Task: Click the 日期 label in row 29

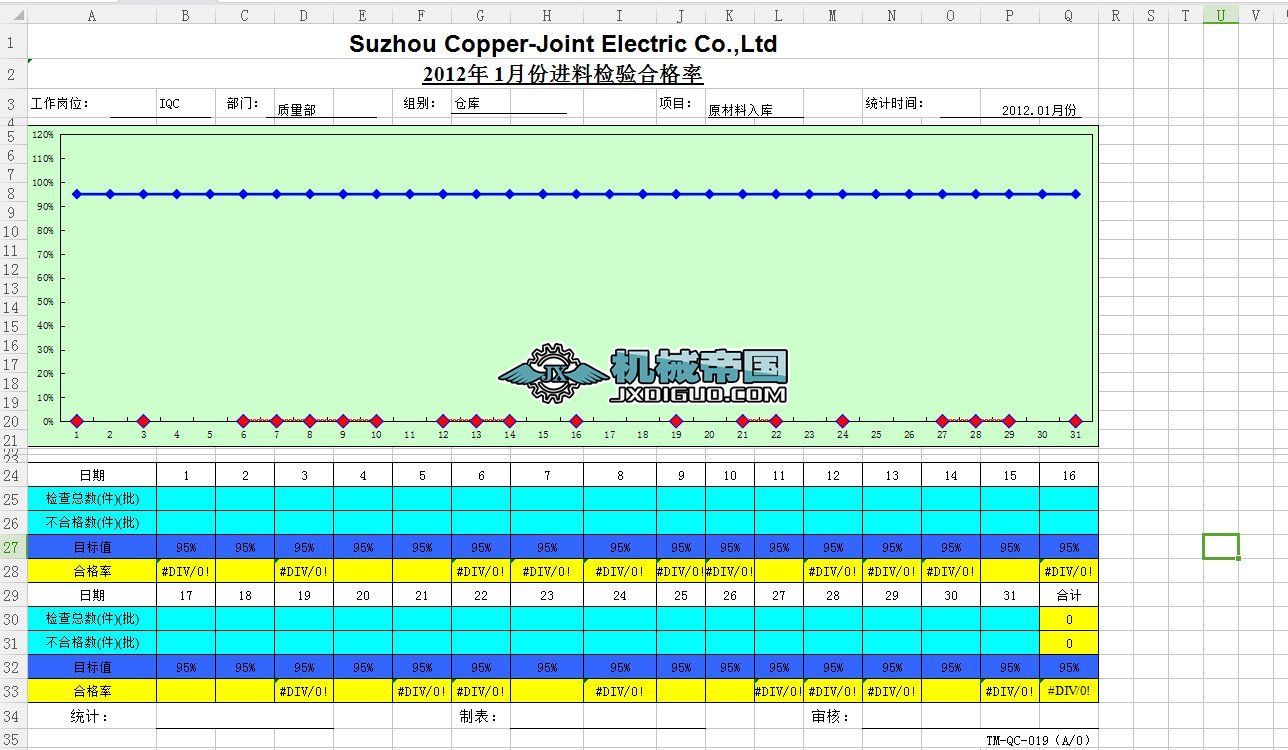Action: click(92, 595)
